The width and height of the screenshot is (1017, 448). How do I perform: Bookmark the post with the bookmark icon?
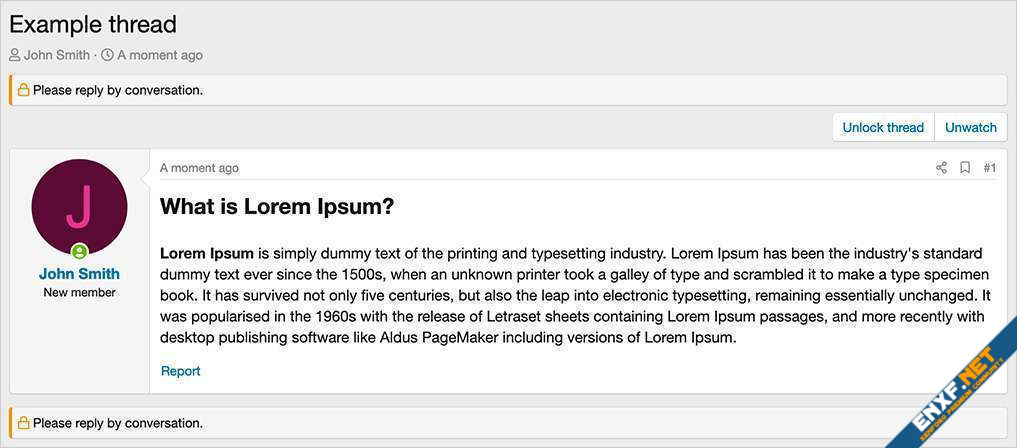click(965, 168)
